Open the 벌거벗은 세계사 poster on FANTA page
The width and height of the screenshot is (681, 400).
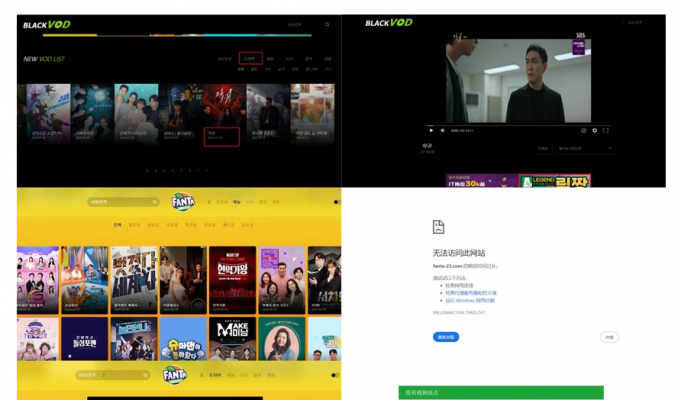click(134, 280)
